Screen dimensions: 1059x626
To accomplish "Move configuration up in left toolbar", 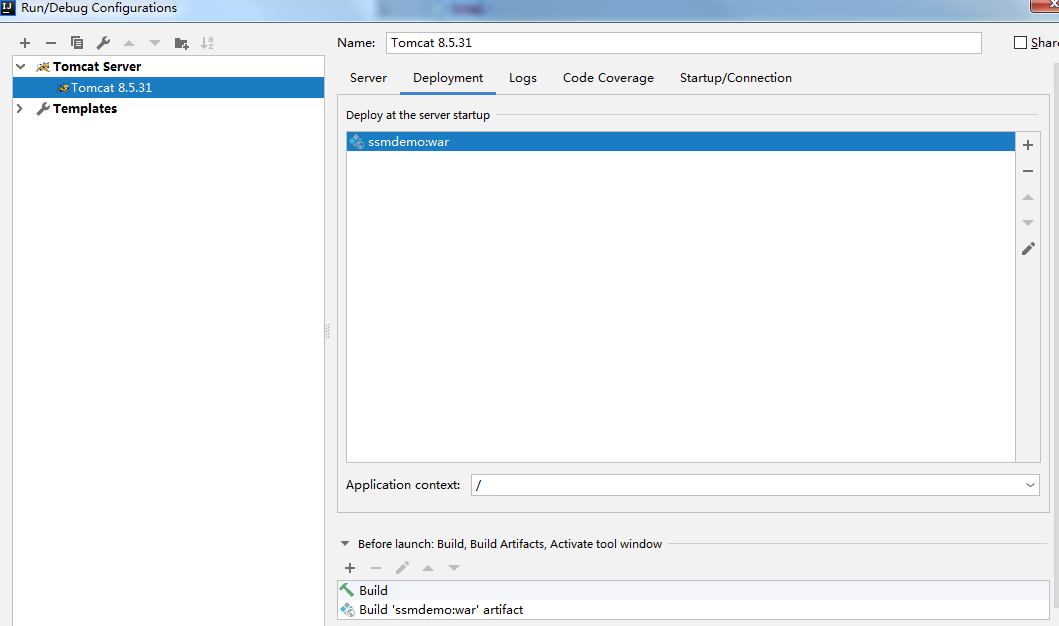I will (x=129, y=43).
